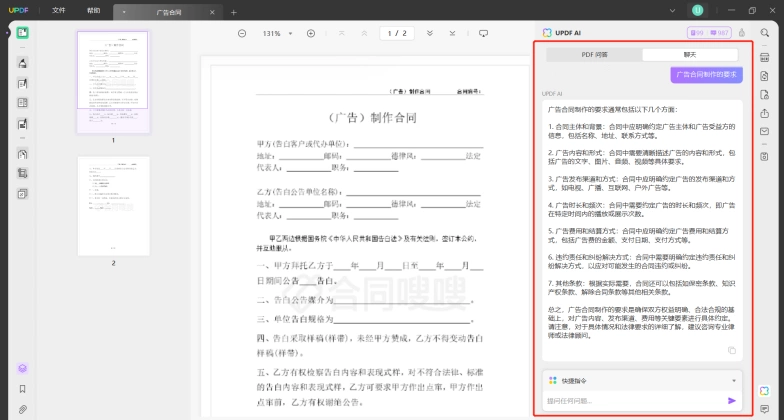
Task: Send the AI question arrow
Action: pyautogui.click(x=732, y=400)
